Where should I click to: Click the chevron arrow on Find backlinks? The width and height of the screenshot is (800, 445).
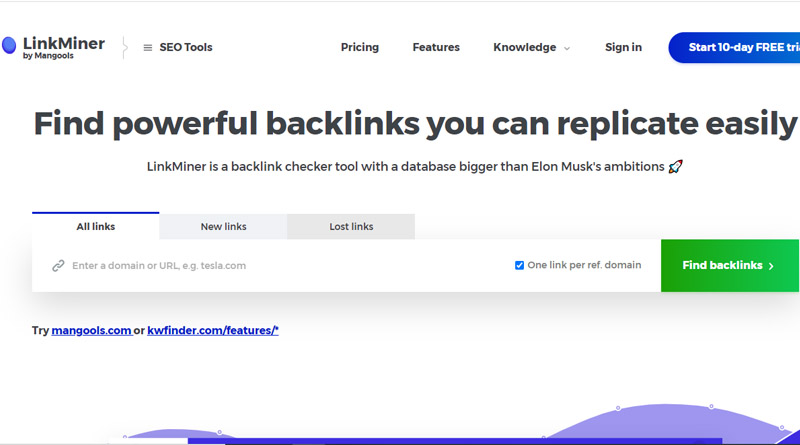tap(771, 266)
